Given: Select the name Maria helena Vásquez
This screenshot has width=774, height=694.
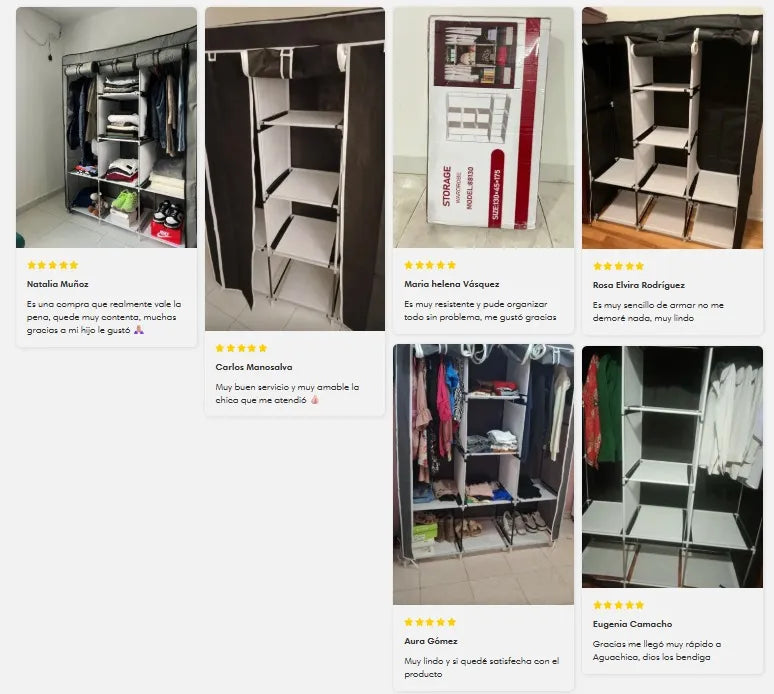Looking at the screenshot, I should pyautogui.click(x=452, y=284).
